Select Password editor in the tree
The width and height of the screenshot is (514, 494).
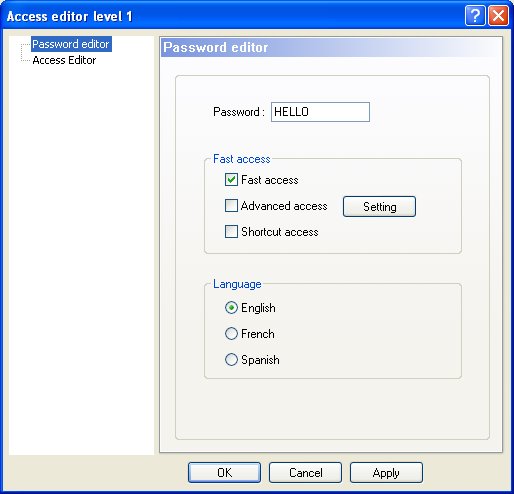pos(71,44)
